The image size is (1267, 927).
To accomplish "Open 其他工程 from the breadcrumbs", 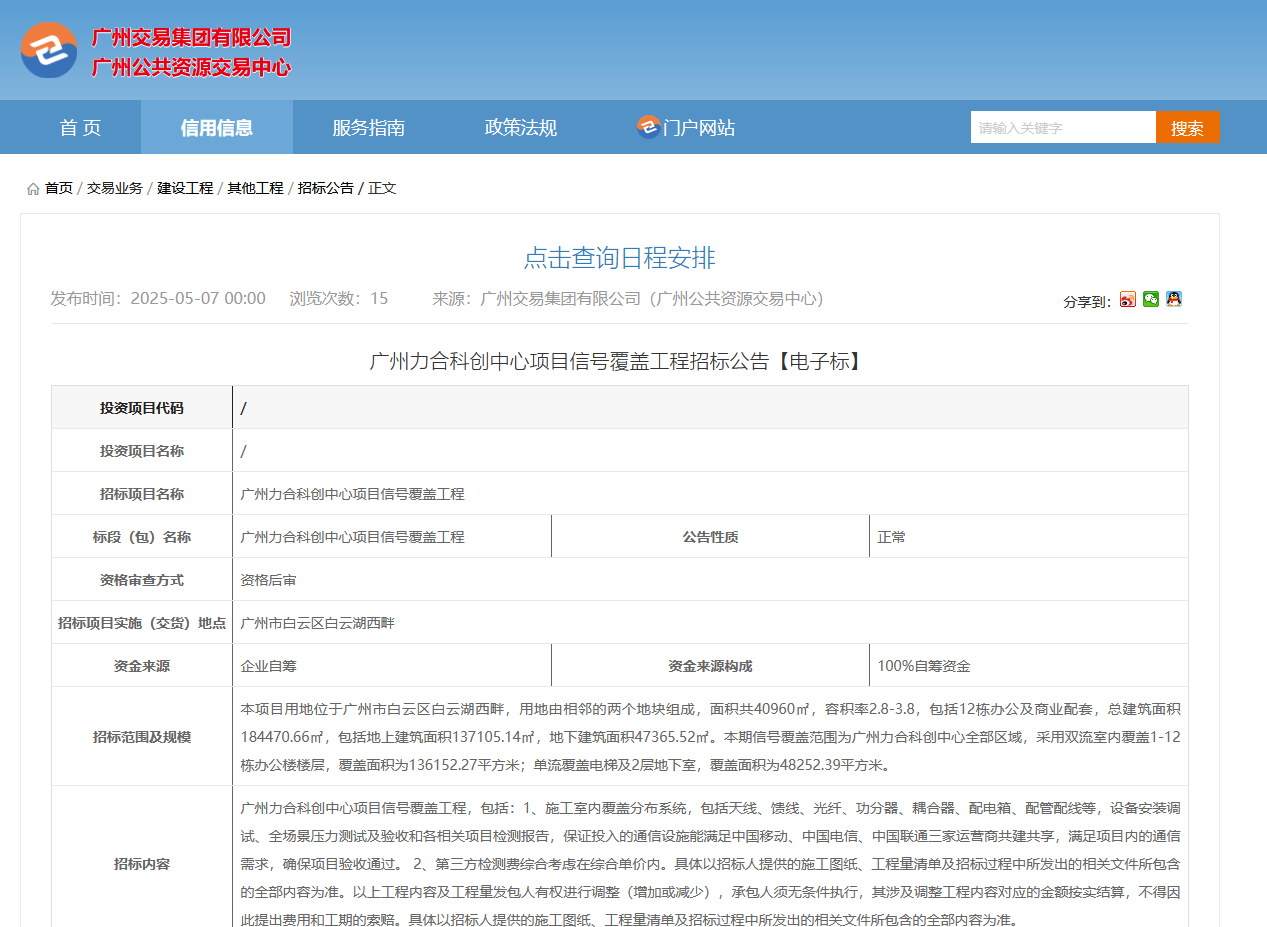I will click(255, 187).
